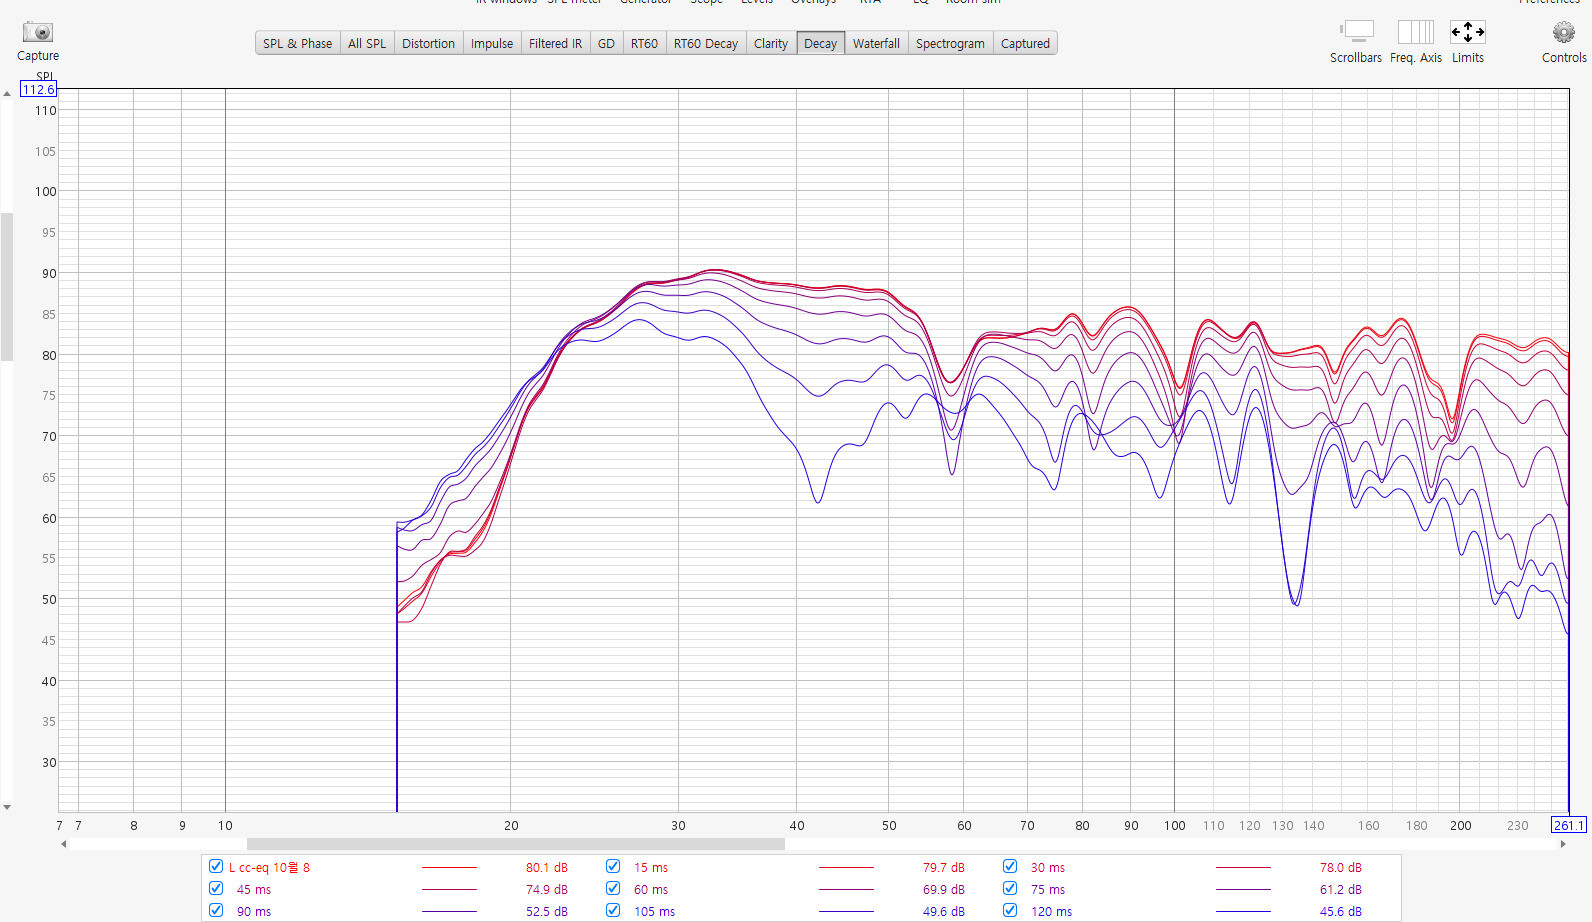
Task: Open the SPL & Phase graph
Action: point(297,43)
